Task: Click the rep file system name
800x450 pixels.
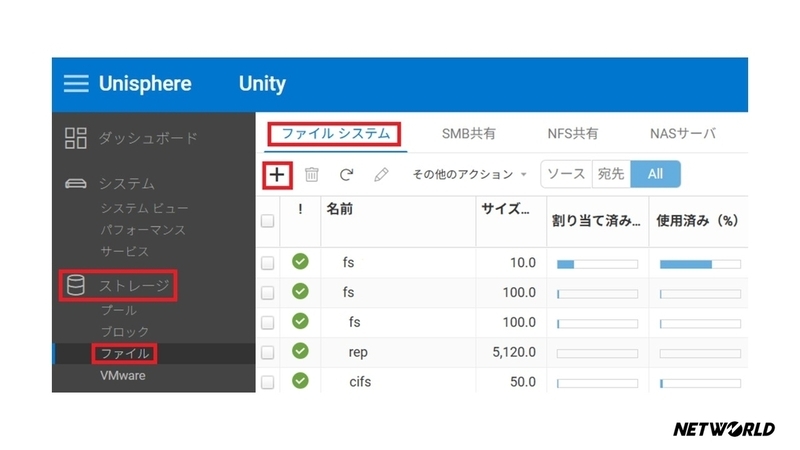Action: coord(358,353)
